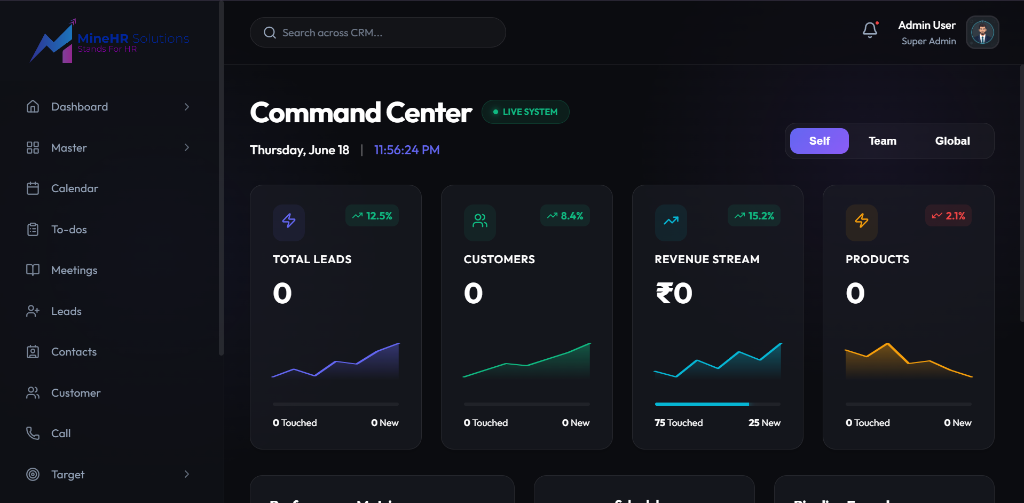
Task: Click the 75 Touched value
Action: point(679,423)
